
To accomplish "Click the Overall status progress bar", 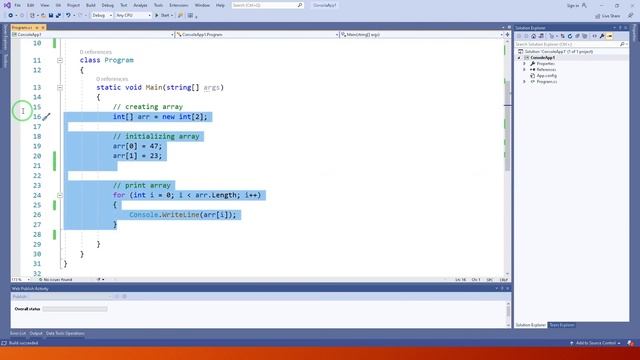I will 75,309.
